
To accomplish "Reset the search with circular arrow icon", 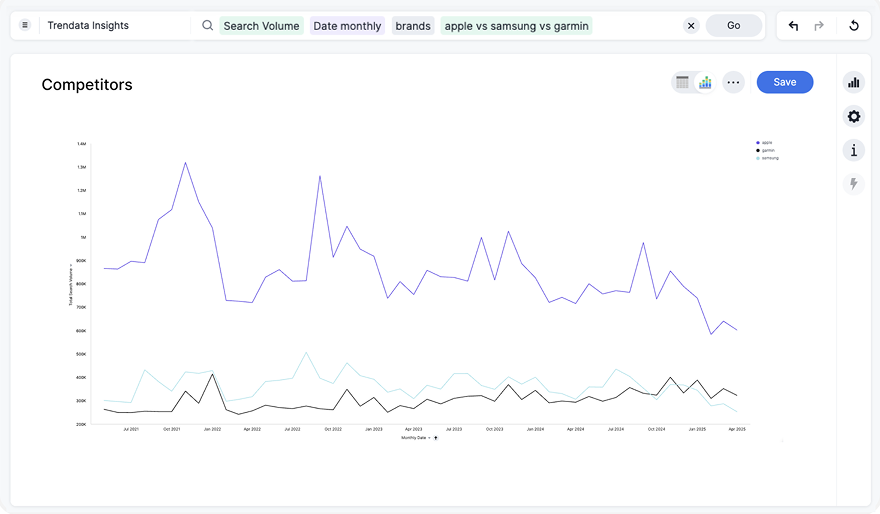I will point(853,25).
